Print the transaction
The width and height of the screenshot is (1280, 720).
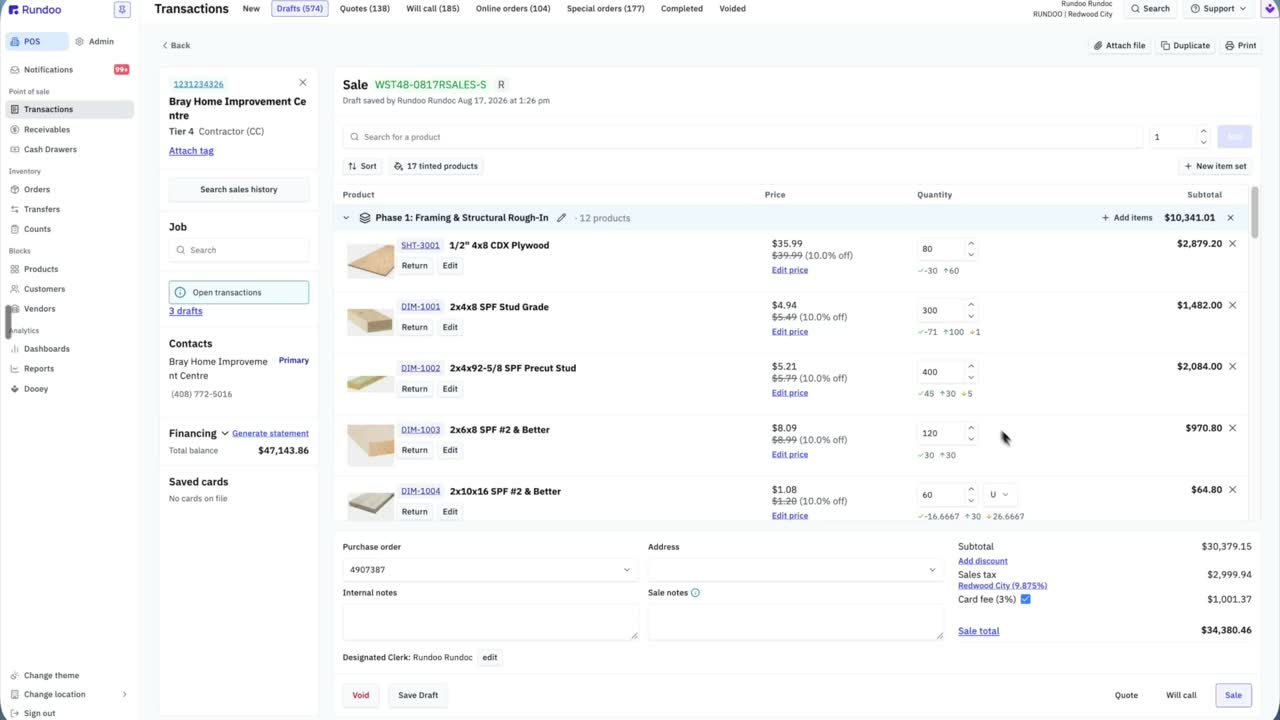[1241, 45]
